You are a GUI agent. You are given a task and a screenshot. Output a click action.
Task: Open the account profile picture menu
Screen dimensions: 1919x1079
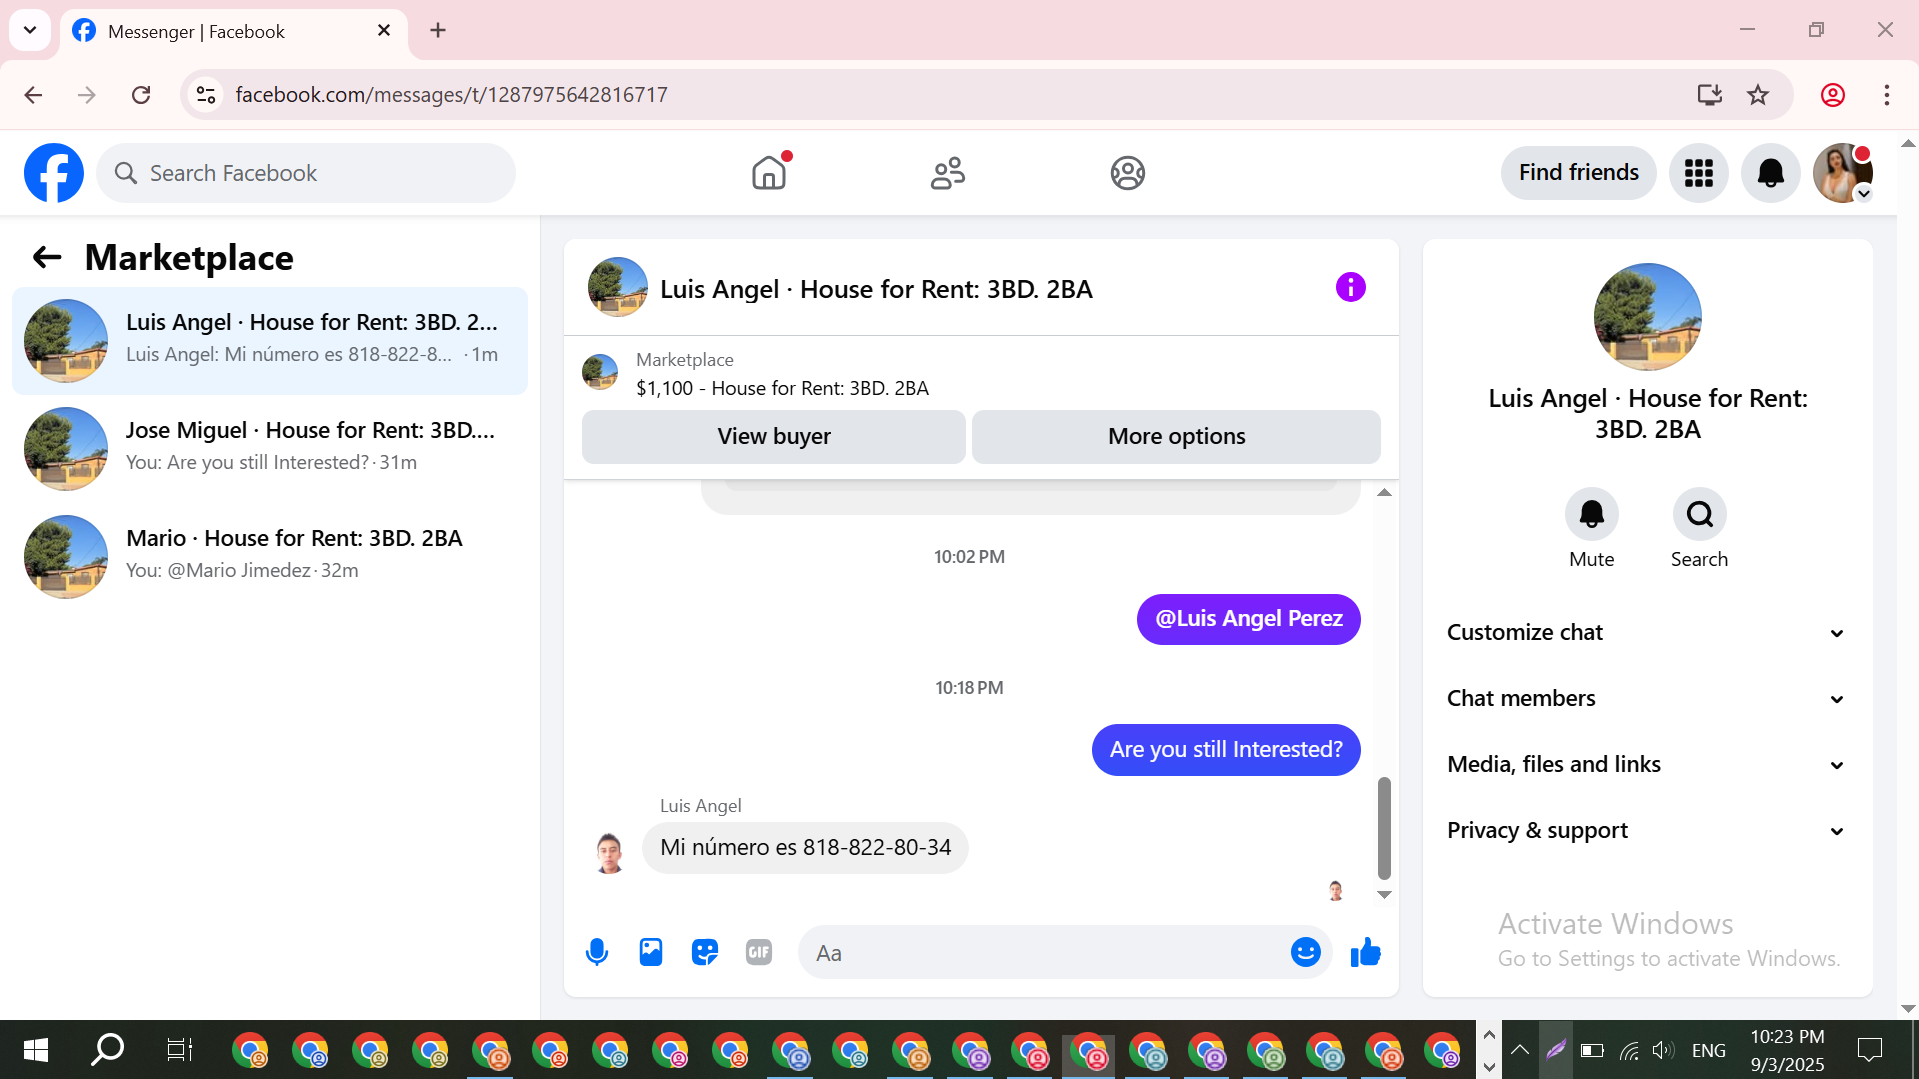(x=1842, y=173)
